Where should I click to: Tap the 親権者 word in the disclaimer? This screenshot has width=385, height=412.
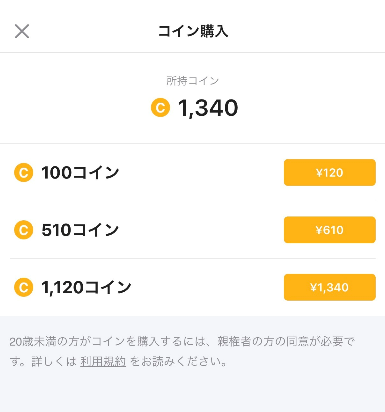pos(234,342)
